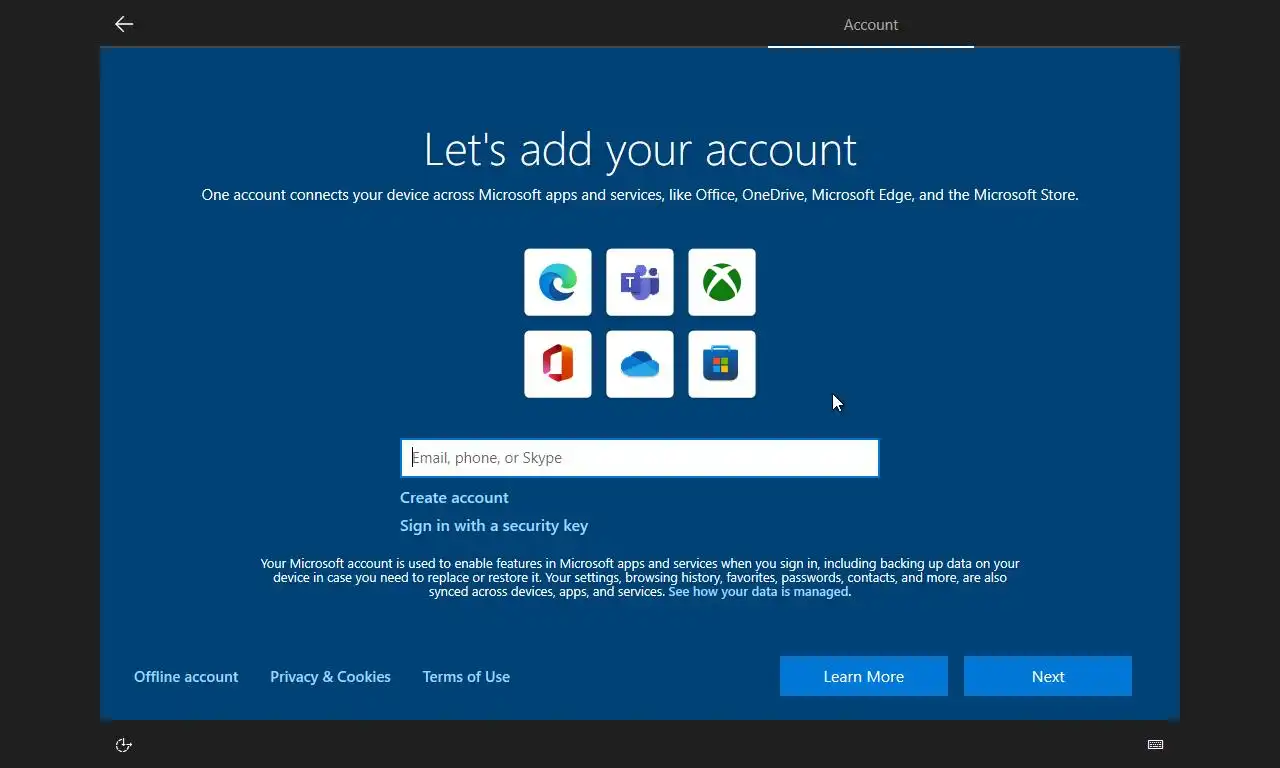This screenshot has width=1280, height=768.
Task: Click the "Let's add your account" heading
Action: point(640,150)
